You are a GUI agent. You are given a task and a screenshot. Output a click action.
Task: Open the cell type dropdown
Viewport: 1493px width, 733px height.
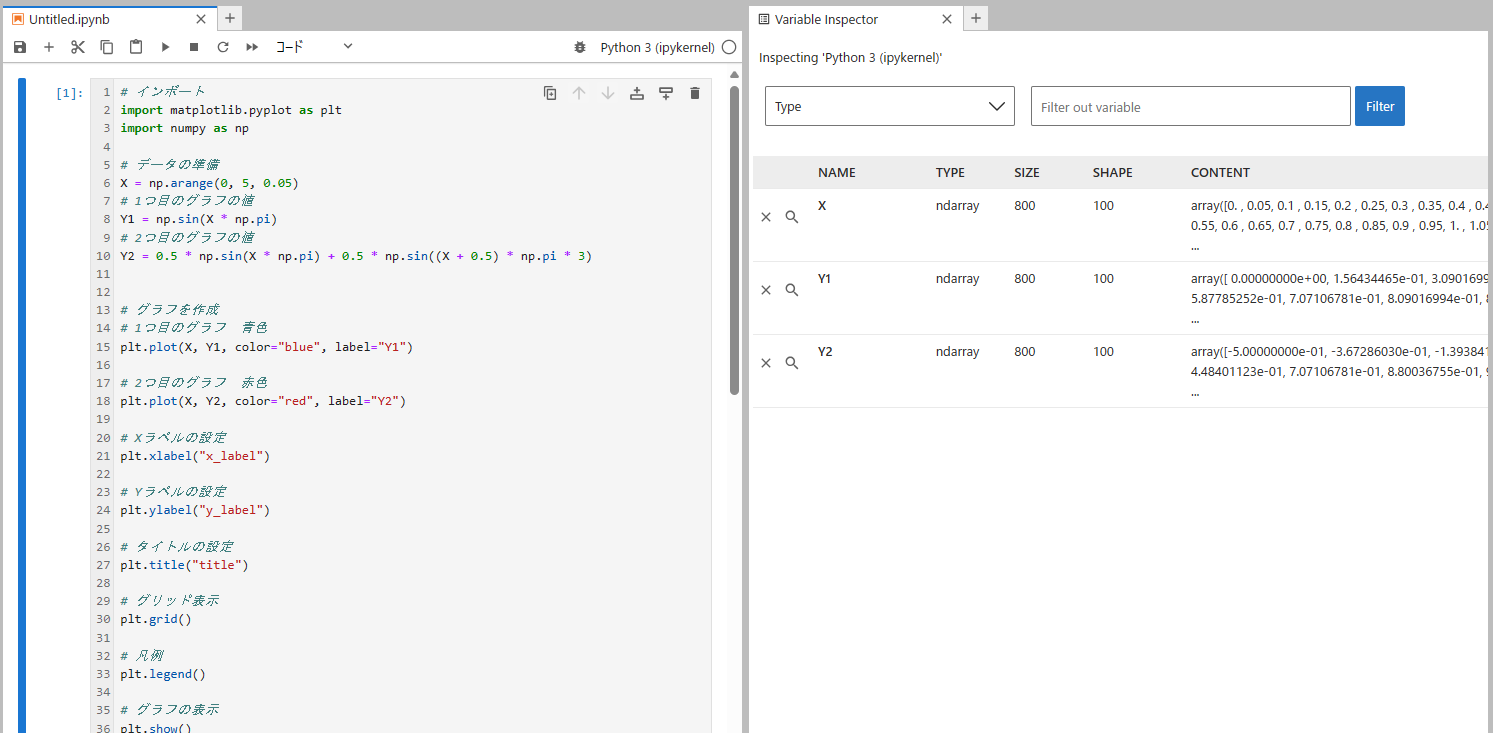click(x=314, y=47)
